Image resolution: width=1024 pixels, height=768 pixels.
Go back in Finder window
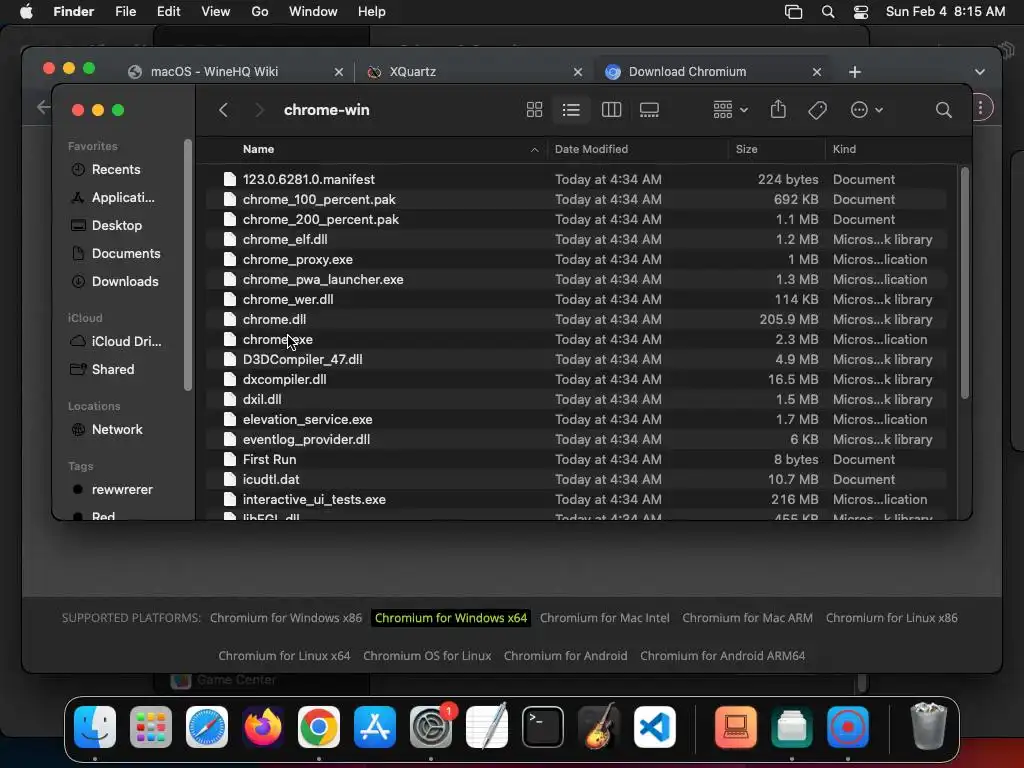tap(223, 110)
